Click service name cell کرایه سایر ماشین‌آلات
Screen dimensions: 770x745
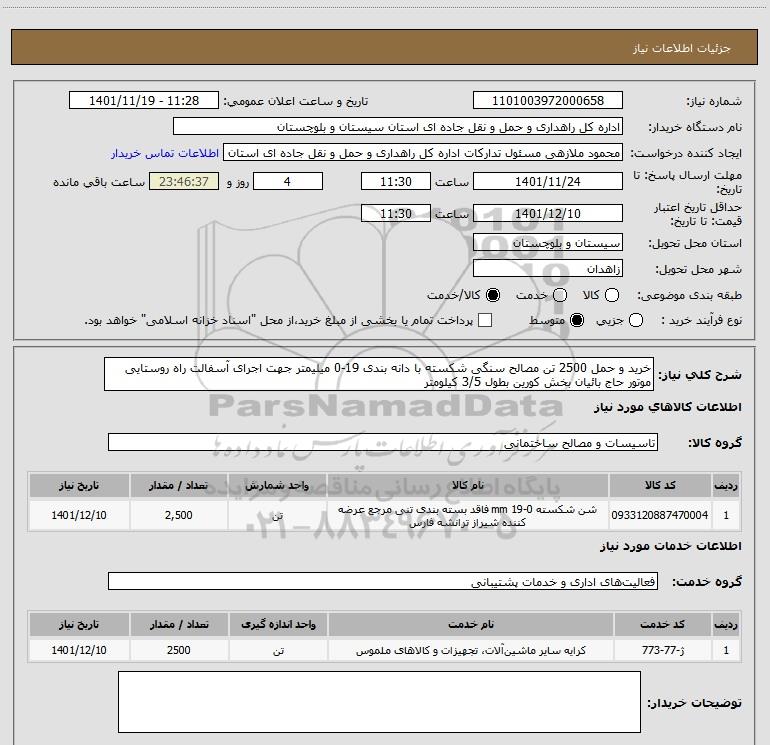click(x=470, y=651)
